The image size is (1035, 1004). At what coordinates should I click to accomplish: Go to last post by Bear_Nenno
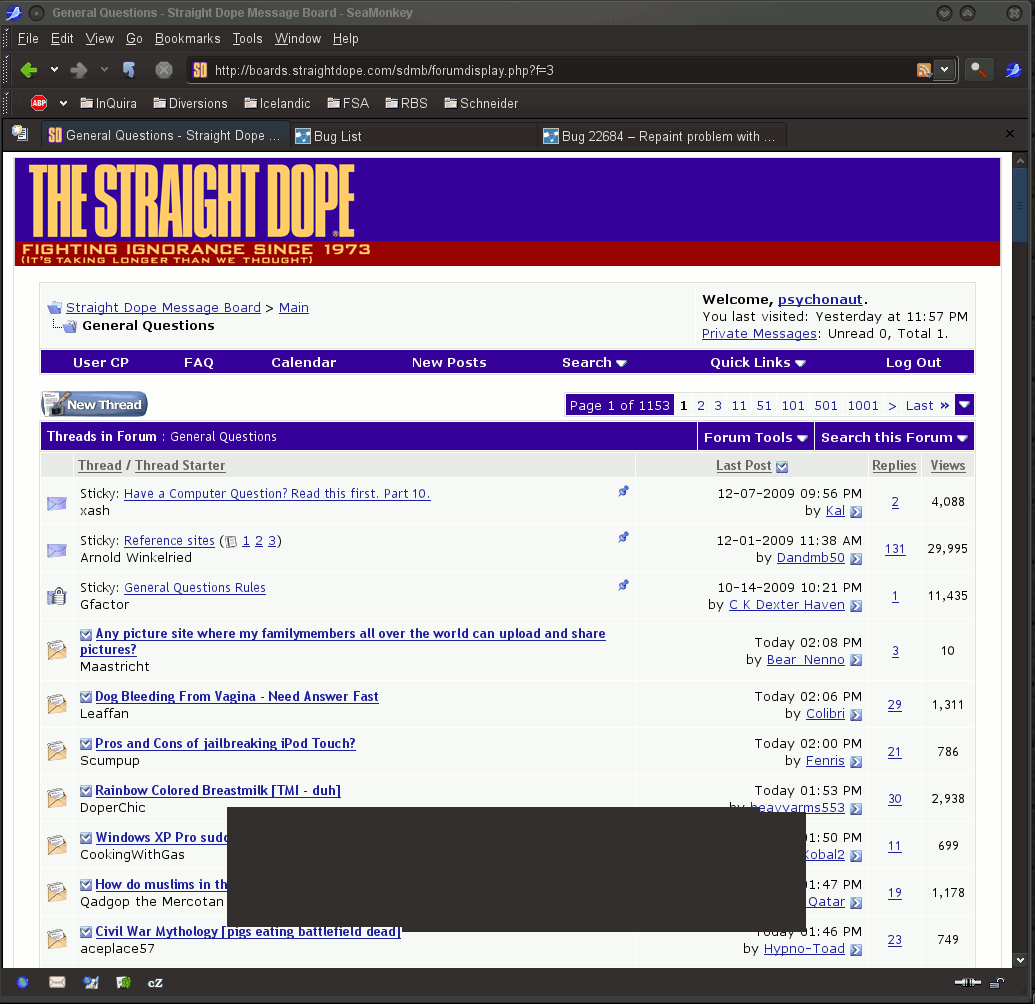tap(856, 660)
